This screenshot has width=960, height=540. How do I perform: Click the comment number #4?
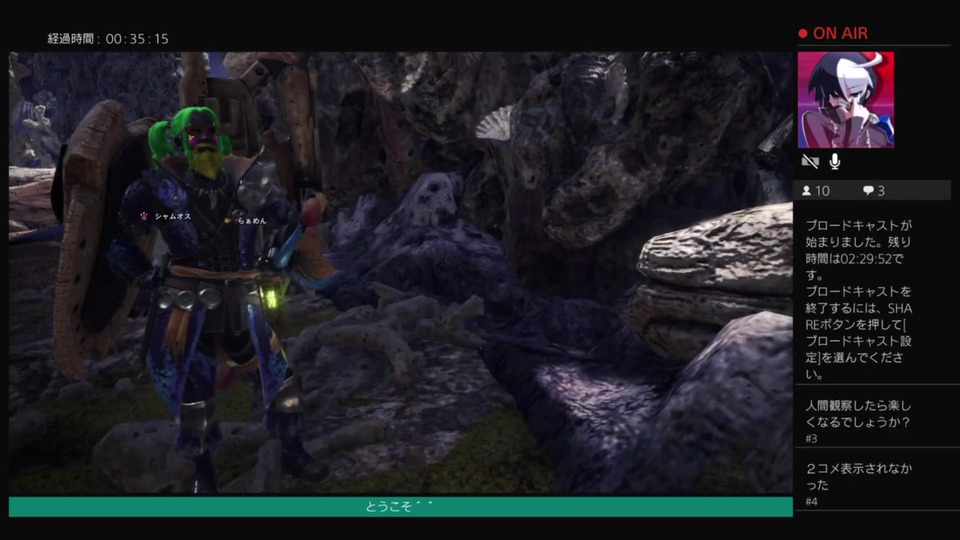[x=811, y=501]
